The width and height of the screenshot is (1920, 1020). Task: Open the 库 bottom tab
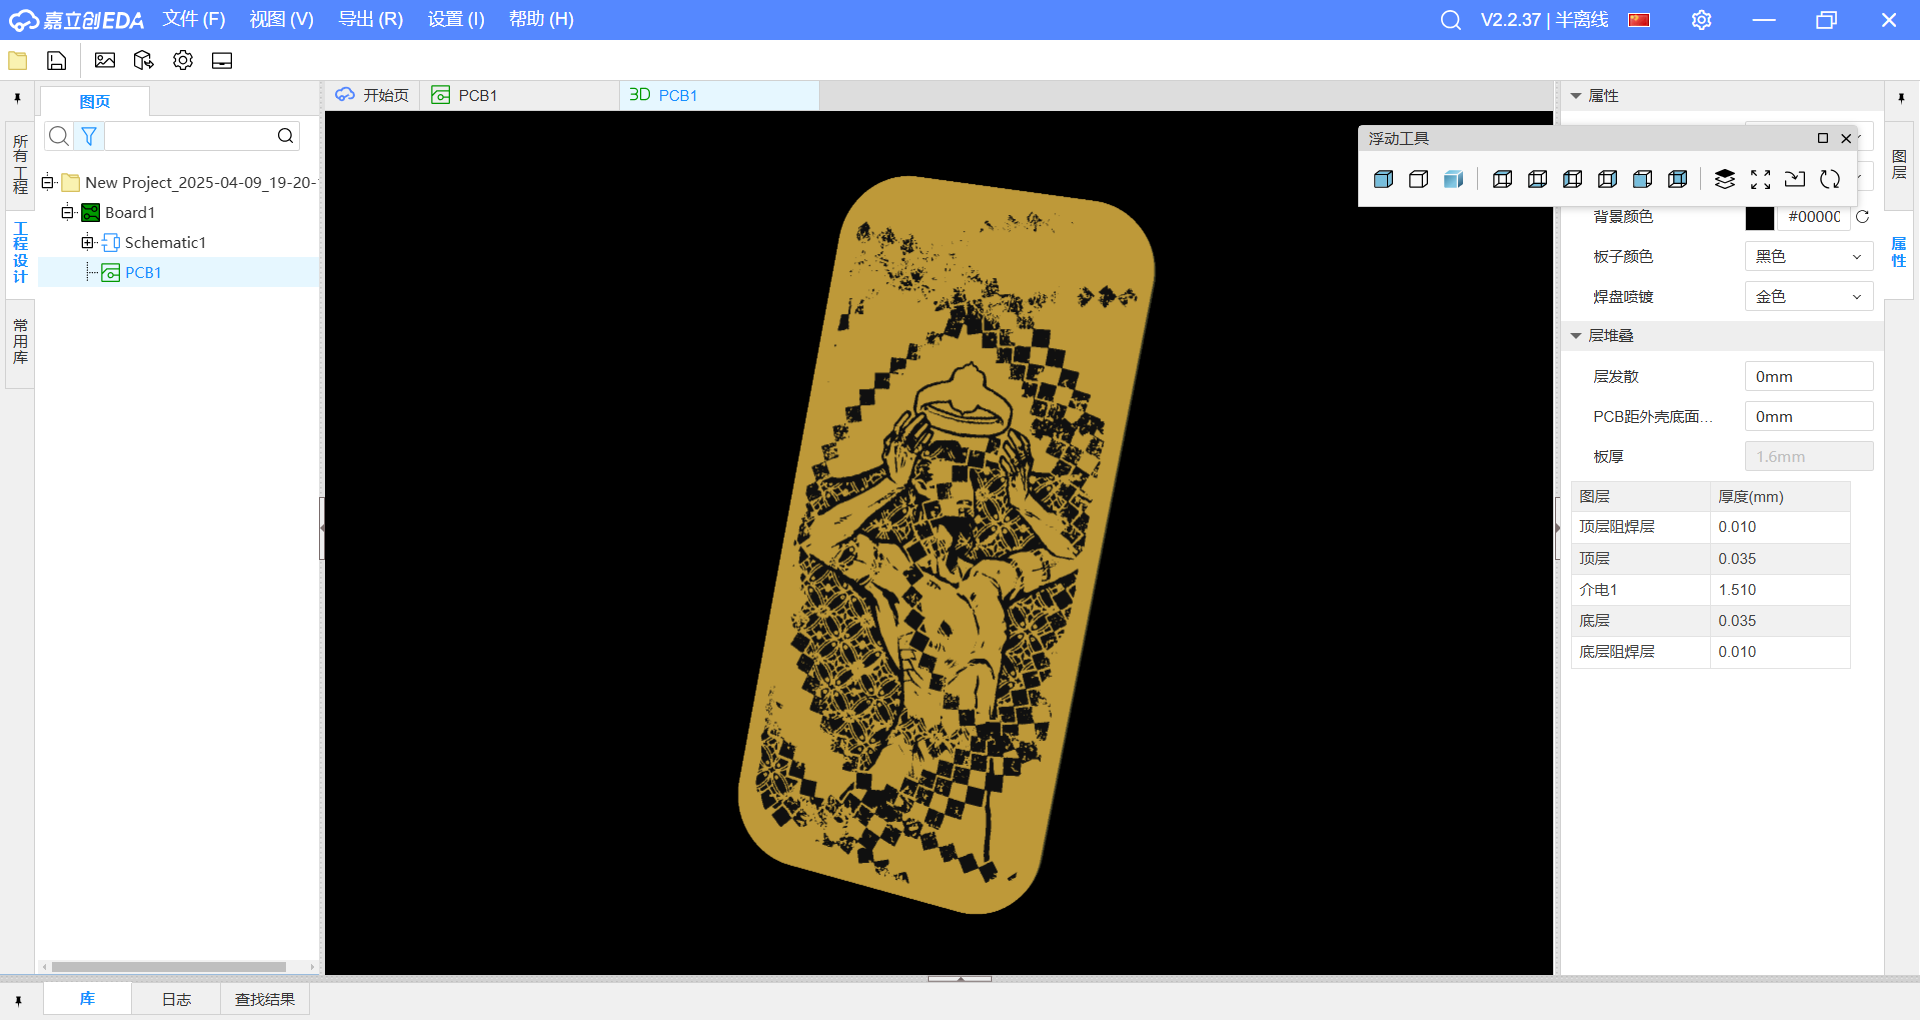pyautogui.click(x=87, y=999)
